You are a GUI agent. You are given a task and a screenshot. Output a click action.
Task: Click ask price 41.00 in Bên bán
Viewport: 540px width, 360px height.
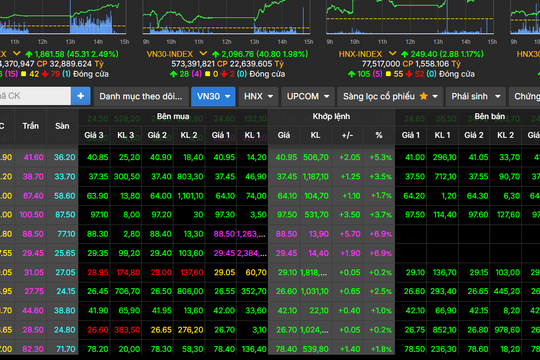(415, 157)
